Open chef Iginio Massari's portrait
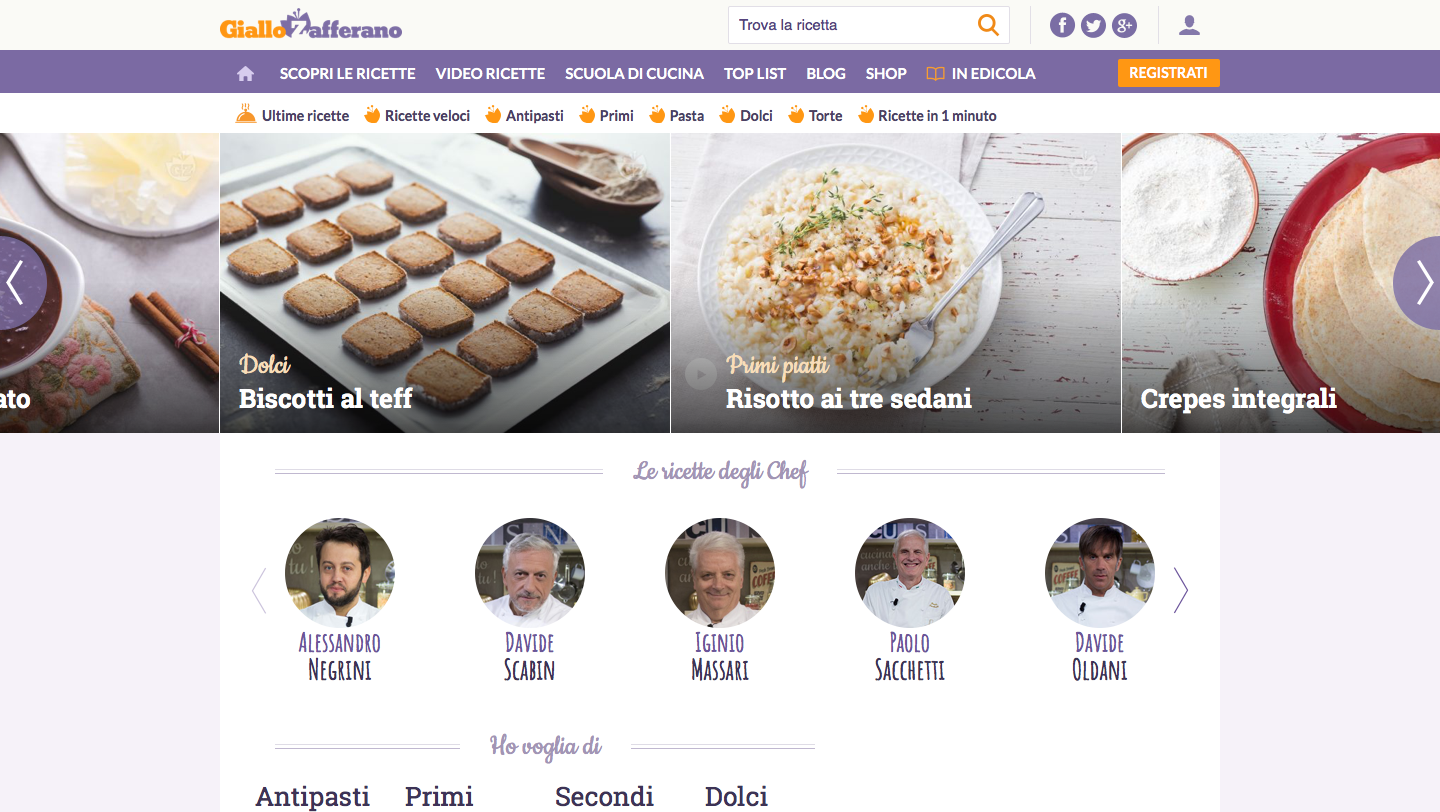 pos(720,573)
